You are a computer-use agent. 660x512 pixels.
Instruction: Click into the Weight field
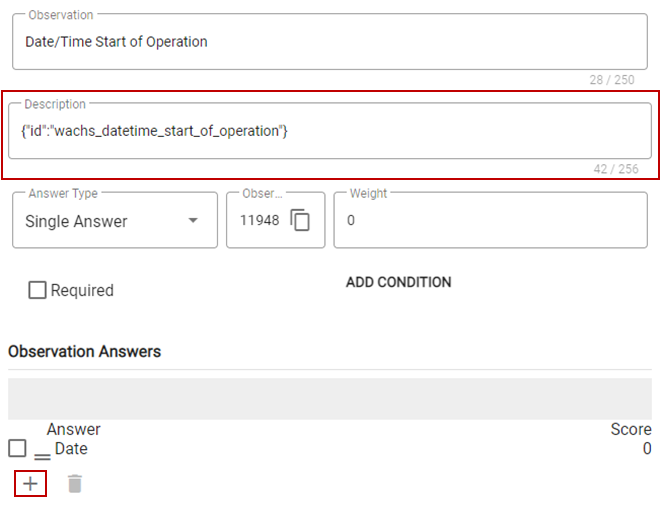pyautogui.click(x=490, y=220)
